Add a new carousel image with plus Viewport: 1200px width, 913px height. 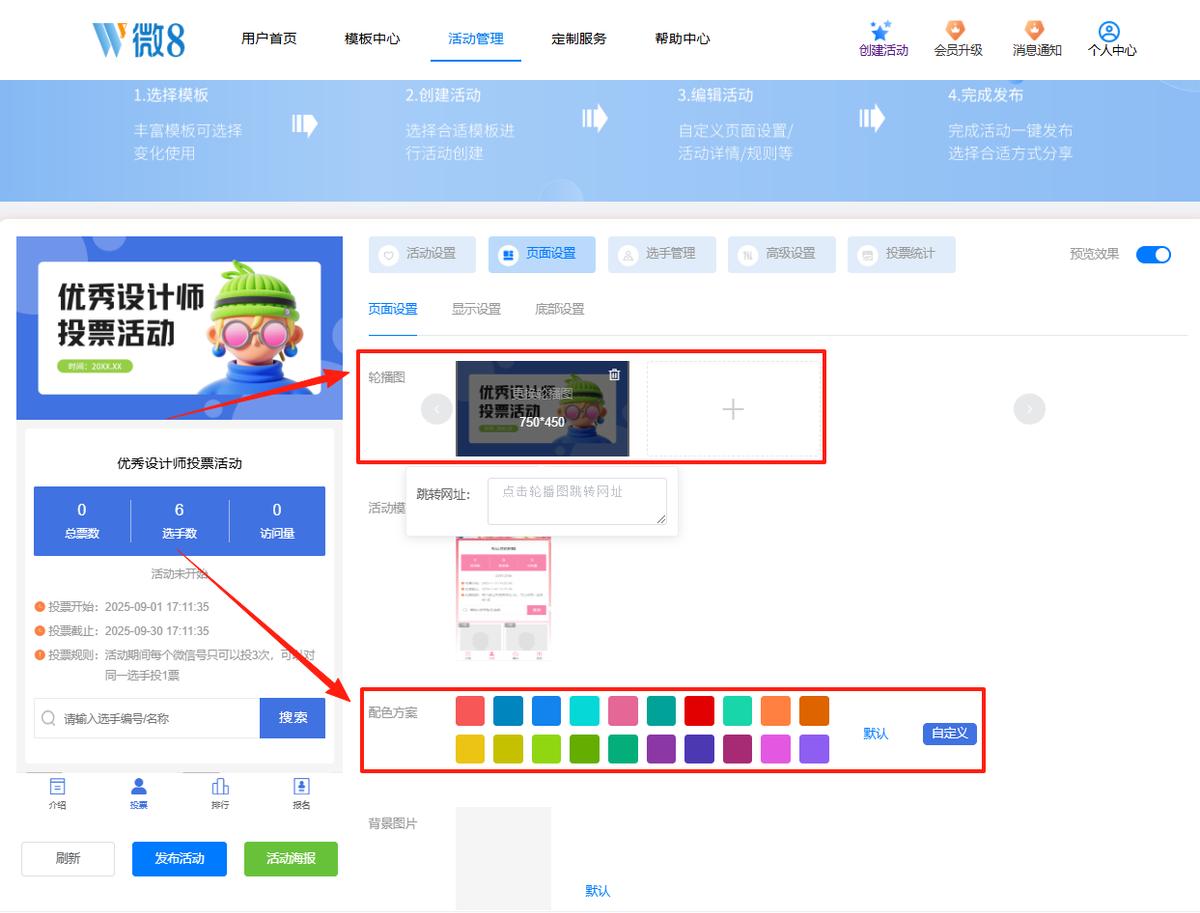click(x=733, y=408)
